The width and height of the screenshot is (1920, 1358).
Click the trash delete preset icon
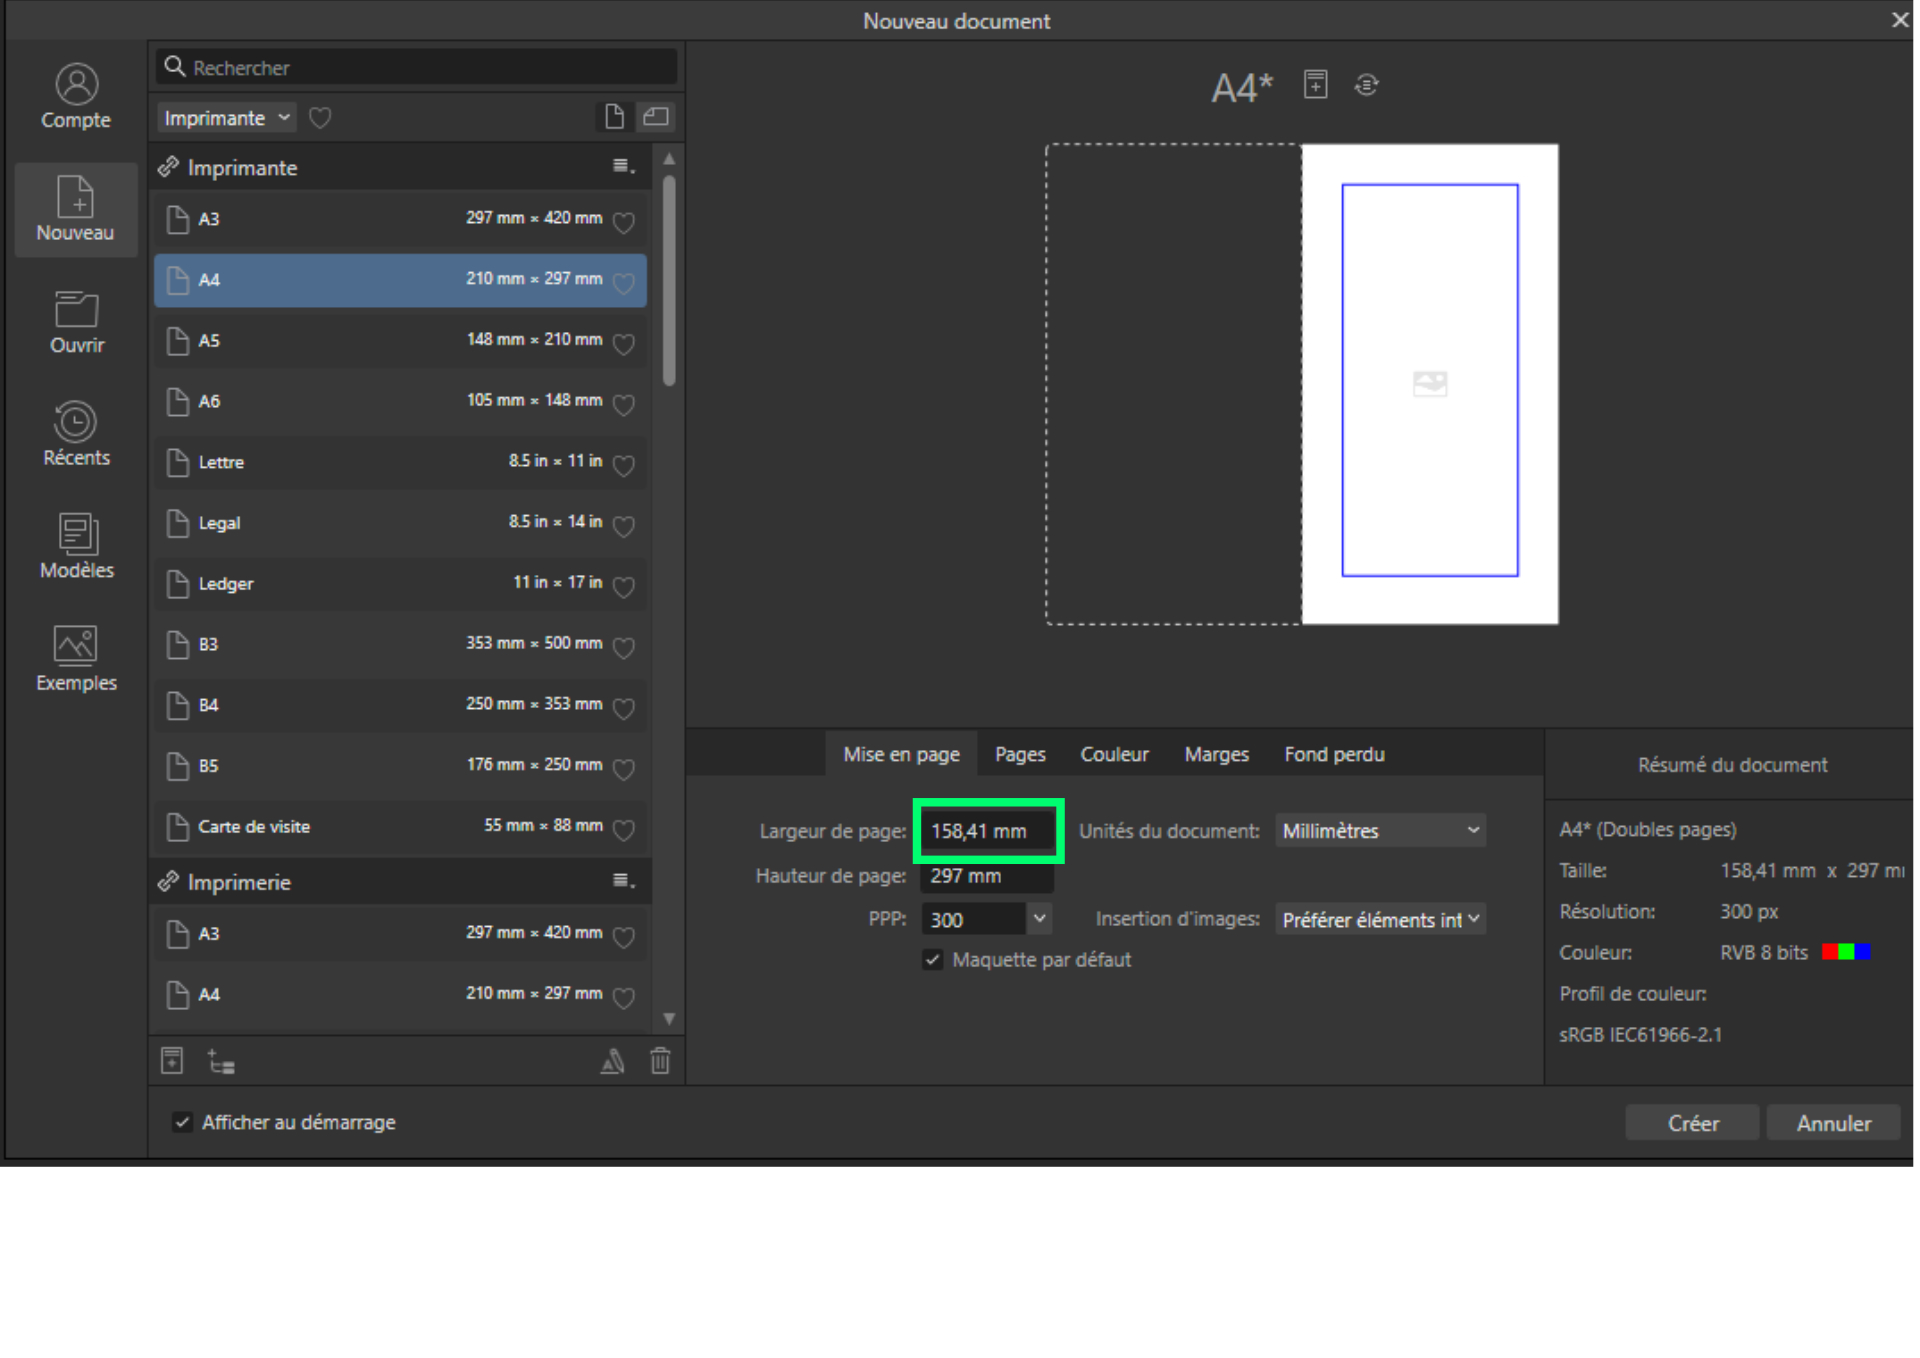pyautogui.click(x=660, y=1061)
